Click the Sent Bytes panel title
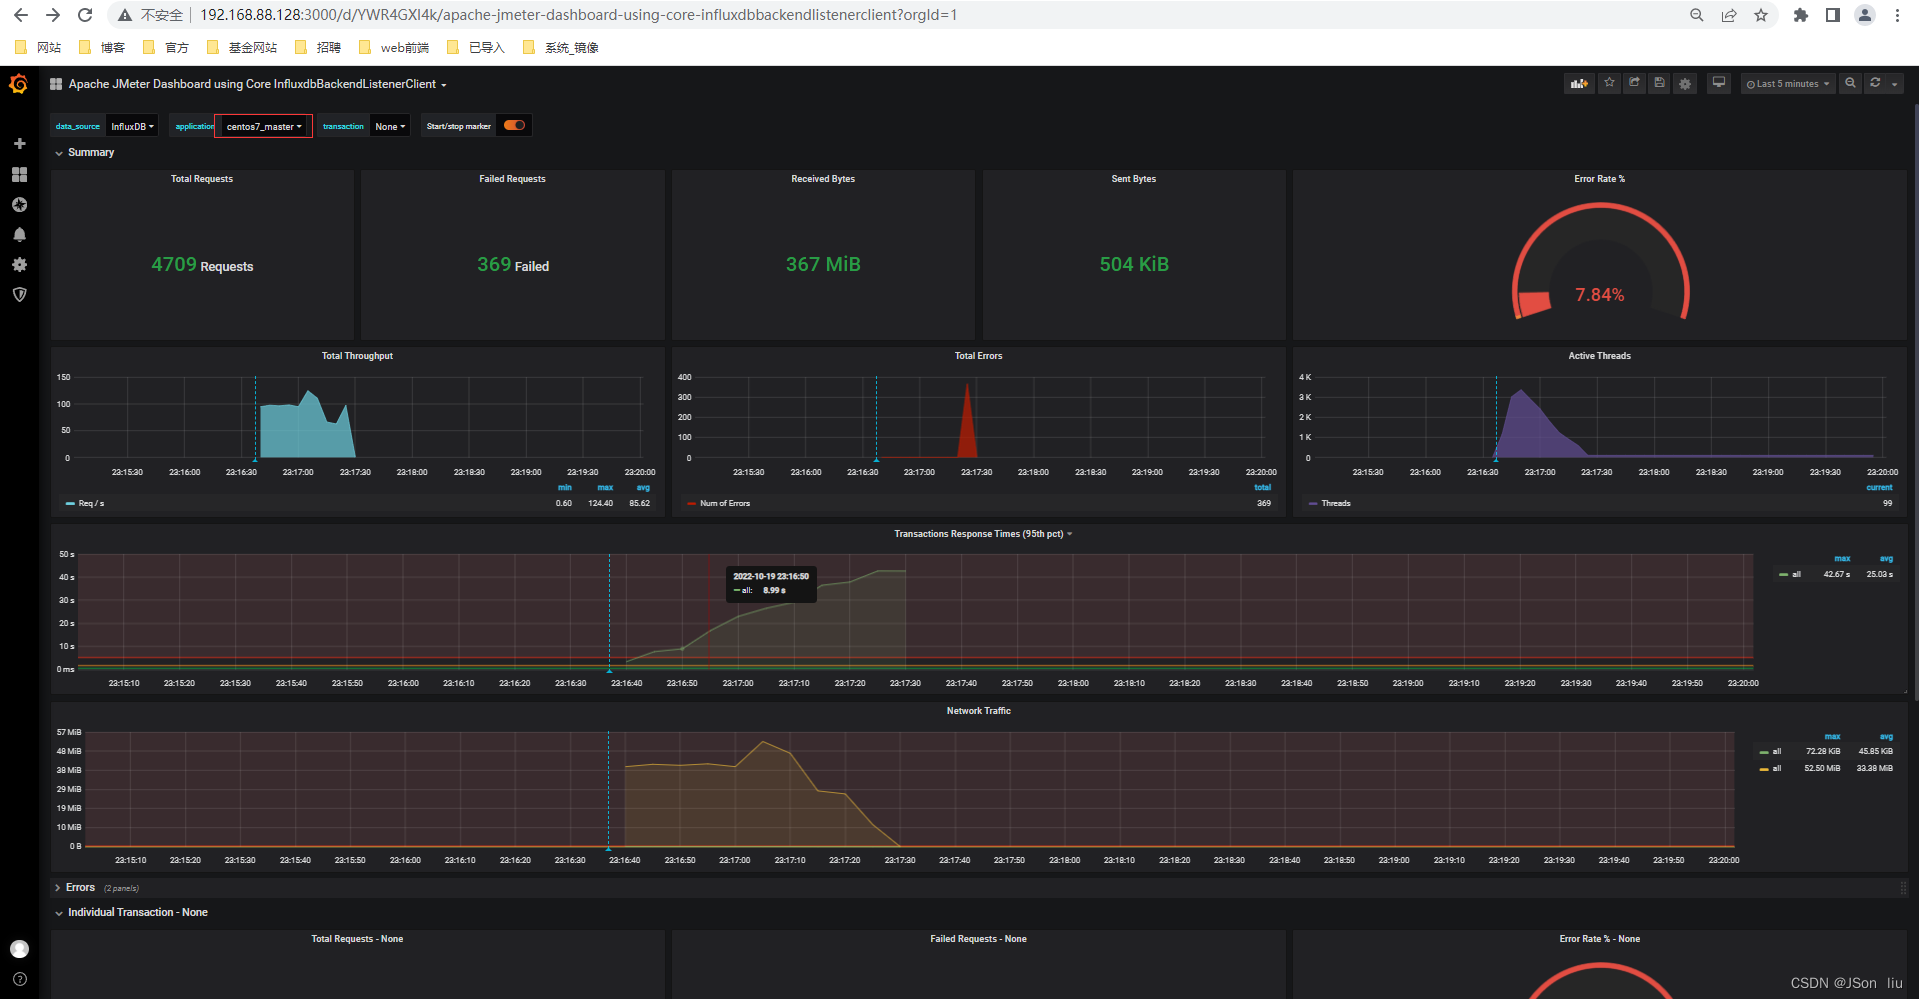 pos(1134,179)
